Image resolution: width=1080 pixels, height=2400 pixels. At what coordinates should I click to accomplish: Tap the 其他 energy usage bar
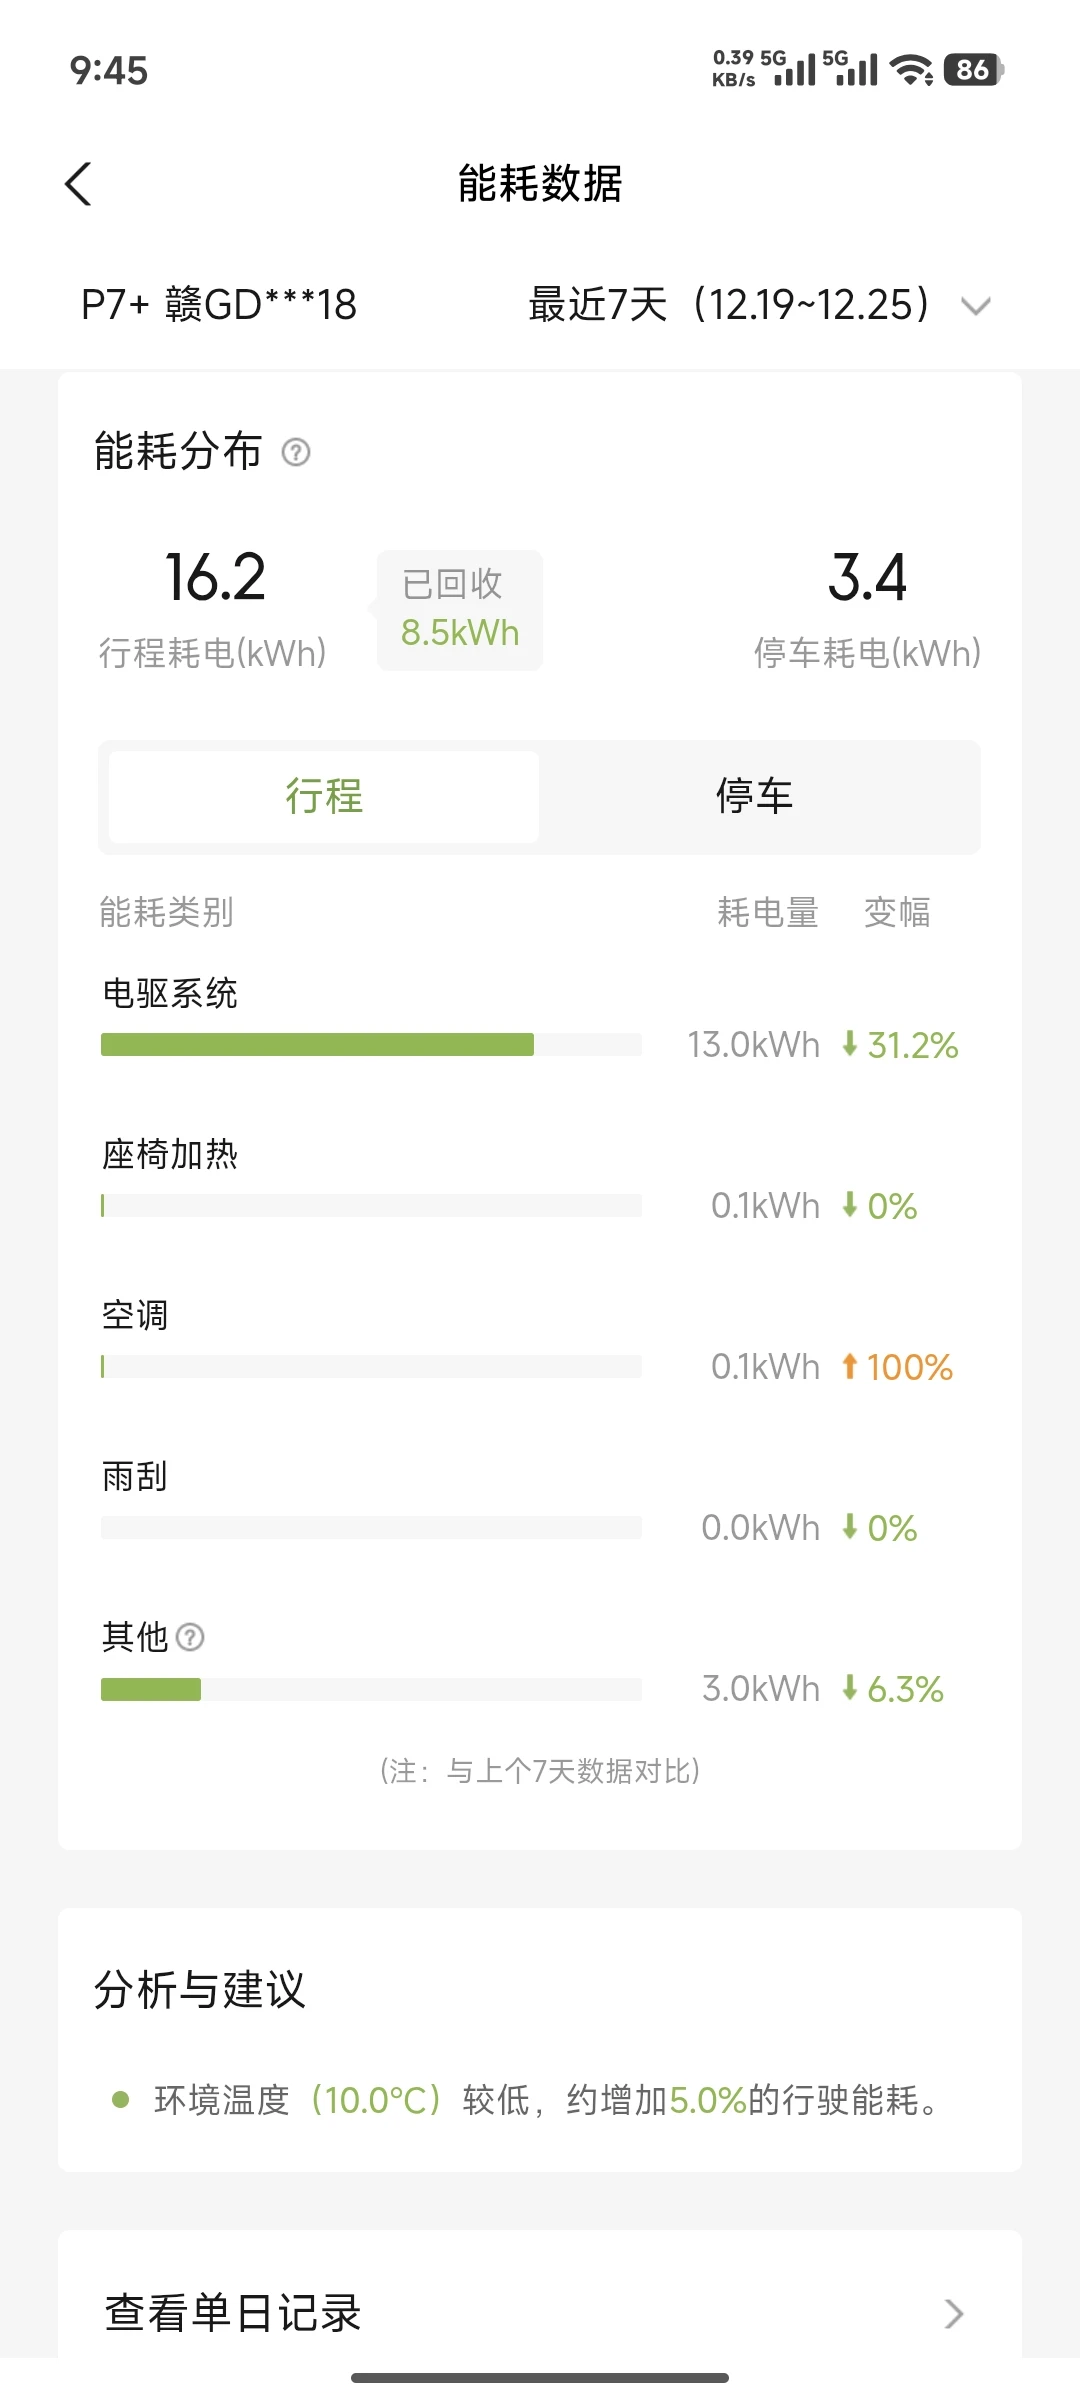(151, 1689)
